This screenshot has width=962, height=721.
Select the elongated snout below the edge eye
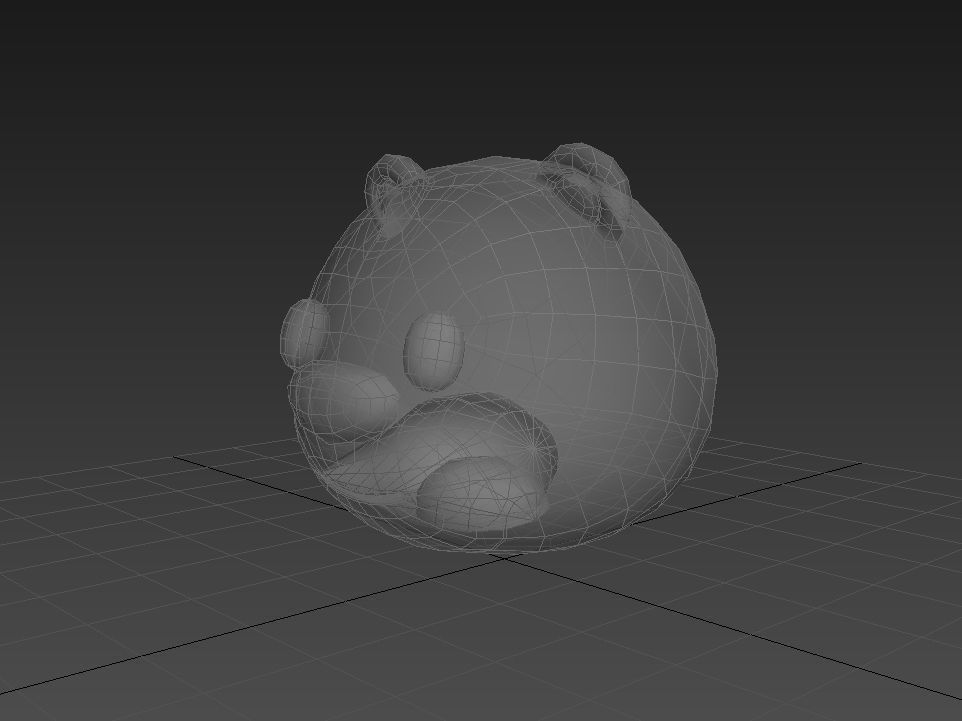[x=344, y=399]
